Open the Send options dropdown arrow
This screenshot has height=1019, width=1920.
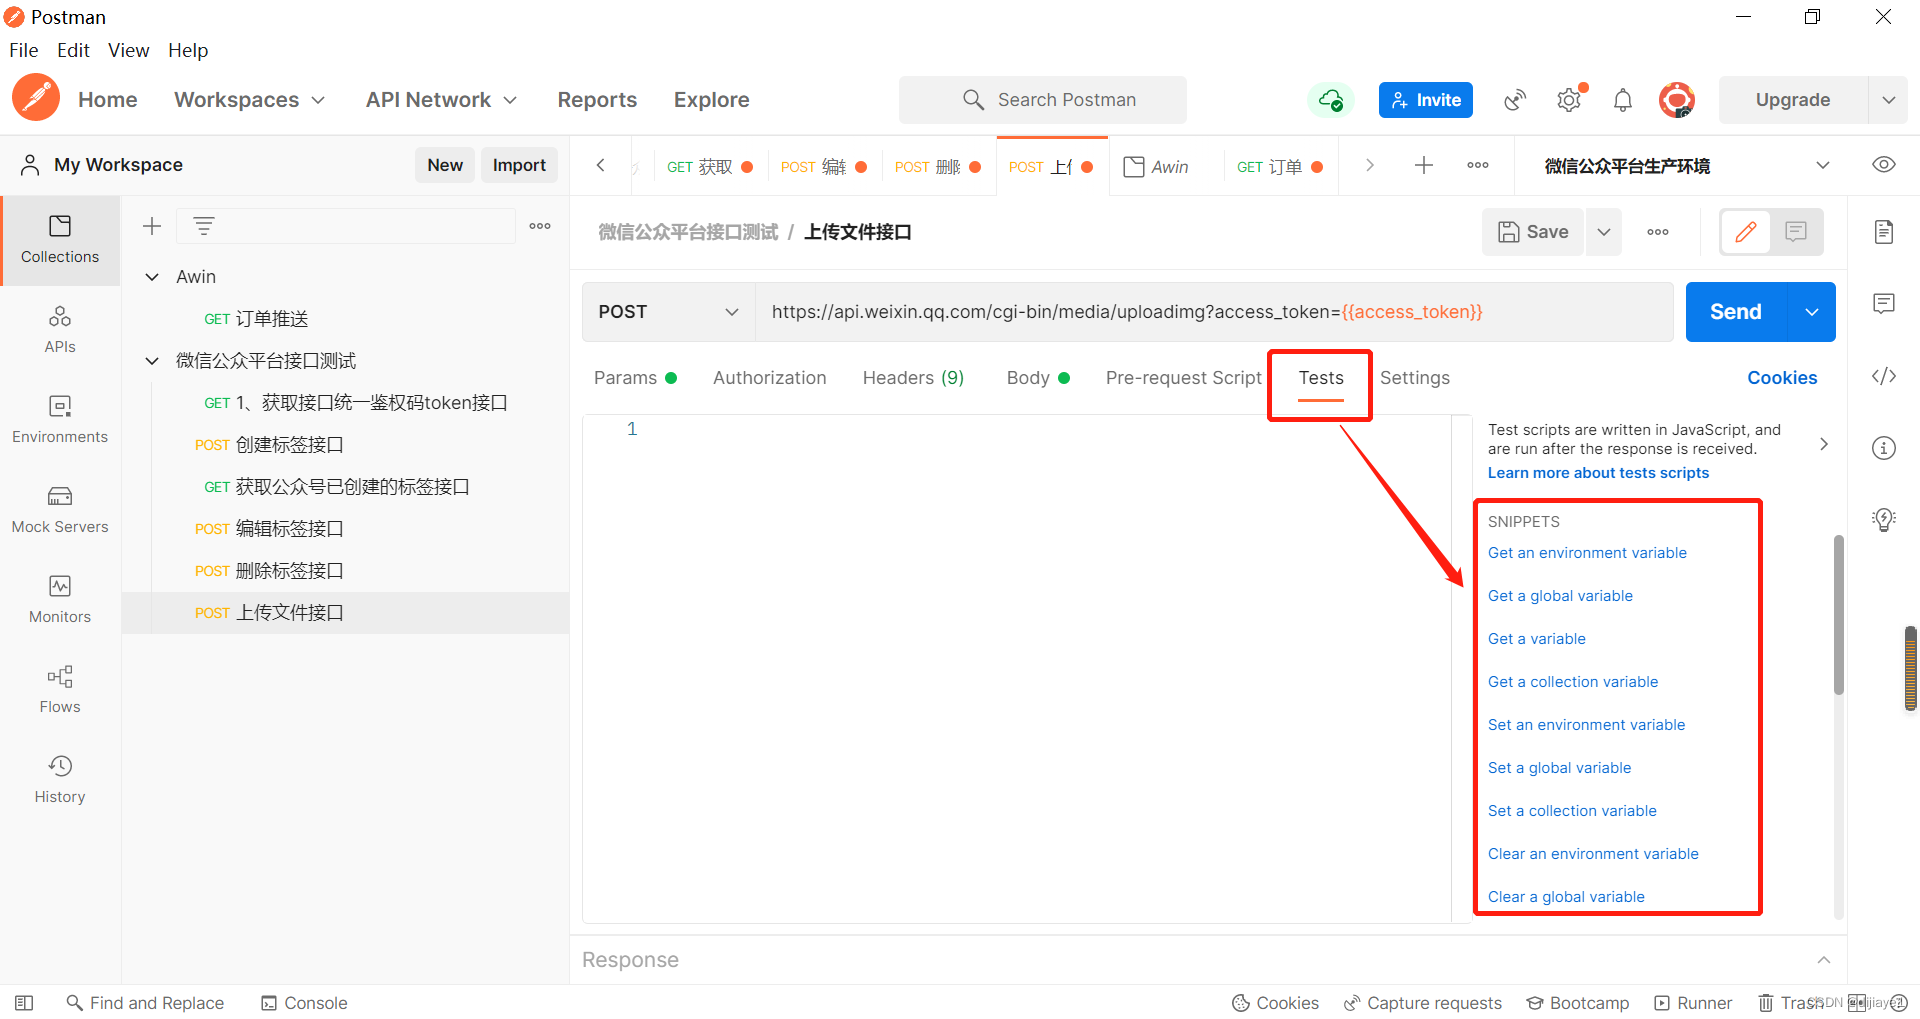click(x=1812, y=312)
